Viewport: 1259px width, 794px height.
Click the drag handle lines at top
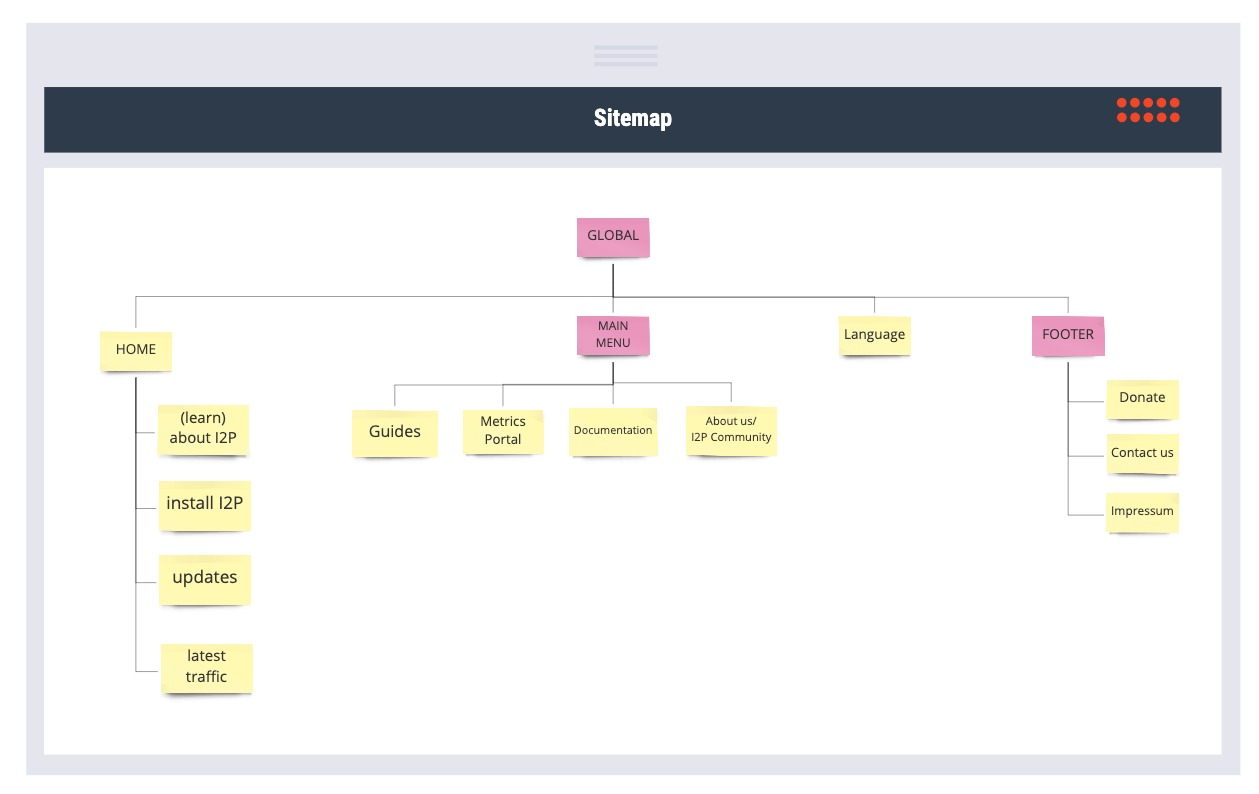pos(626,55)
